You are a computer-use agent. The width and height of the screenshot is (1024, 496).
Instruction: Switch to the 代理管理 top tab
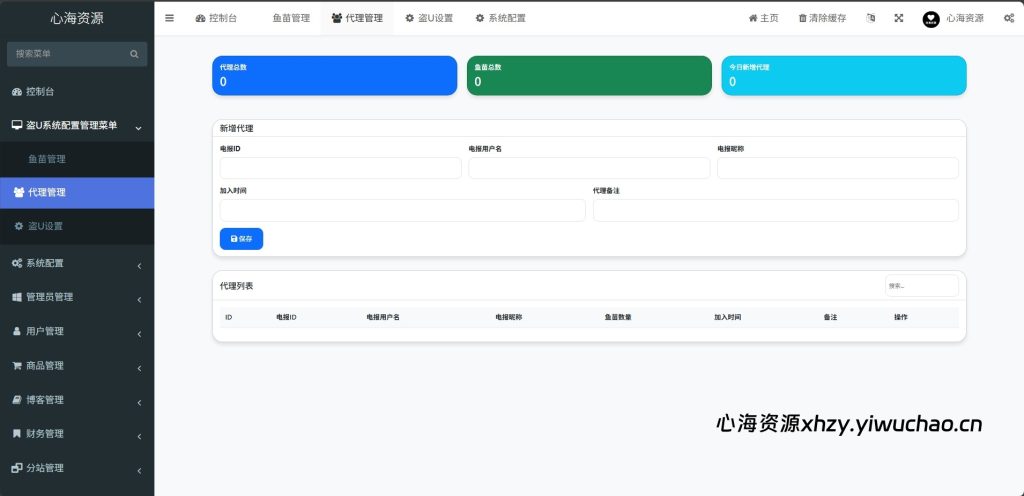[x=357, y=18]
